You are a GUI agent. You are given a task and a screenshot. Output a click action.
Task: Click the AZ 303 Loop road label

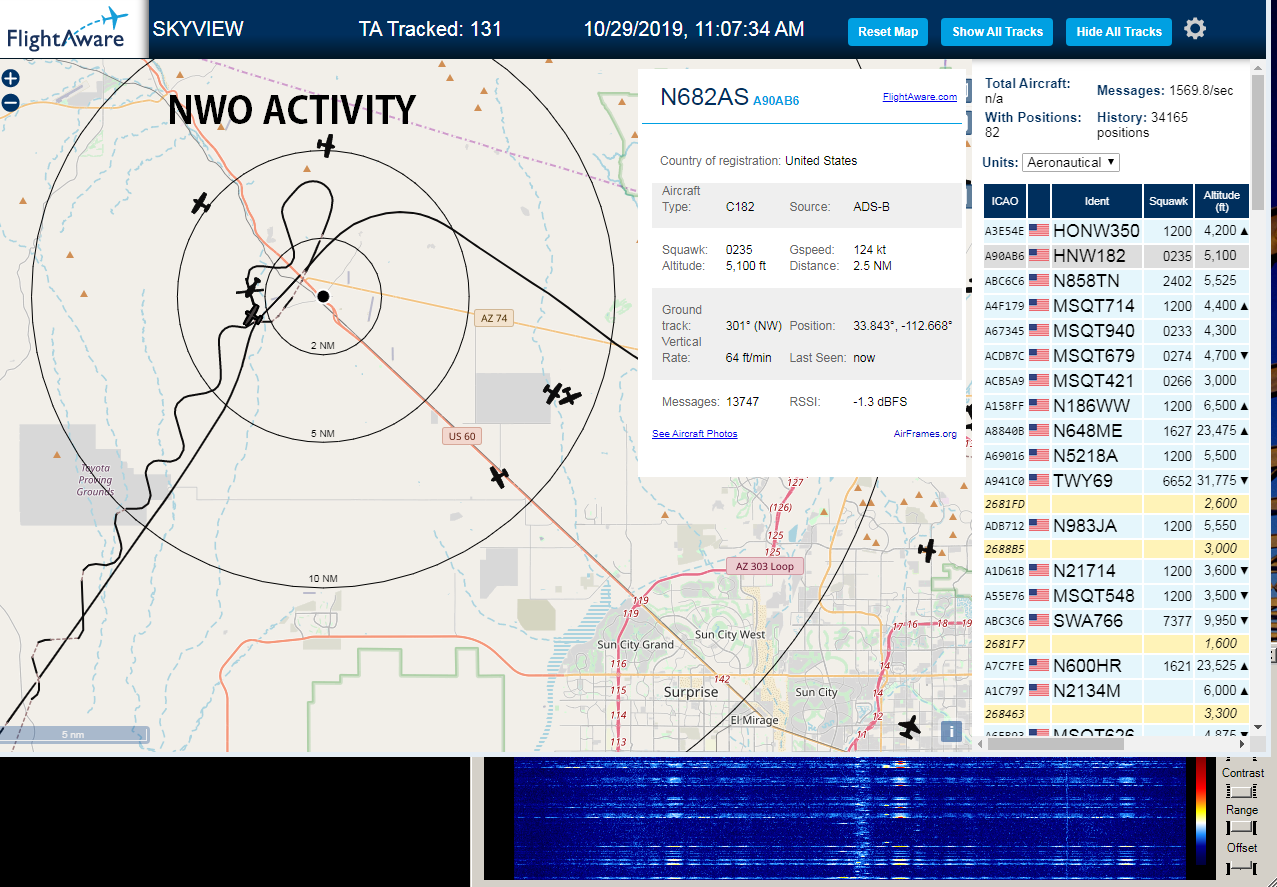pos(765,566)
